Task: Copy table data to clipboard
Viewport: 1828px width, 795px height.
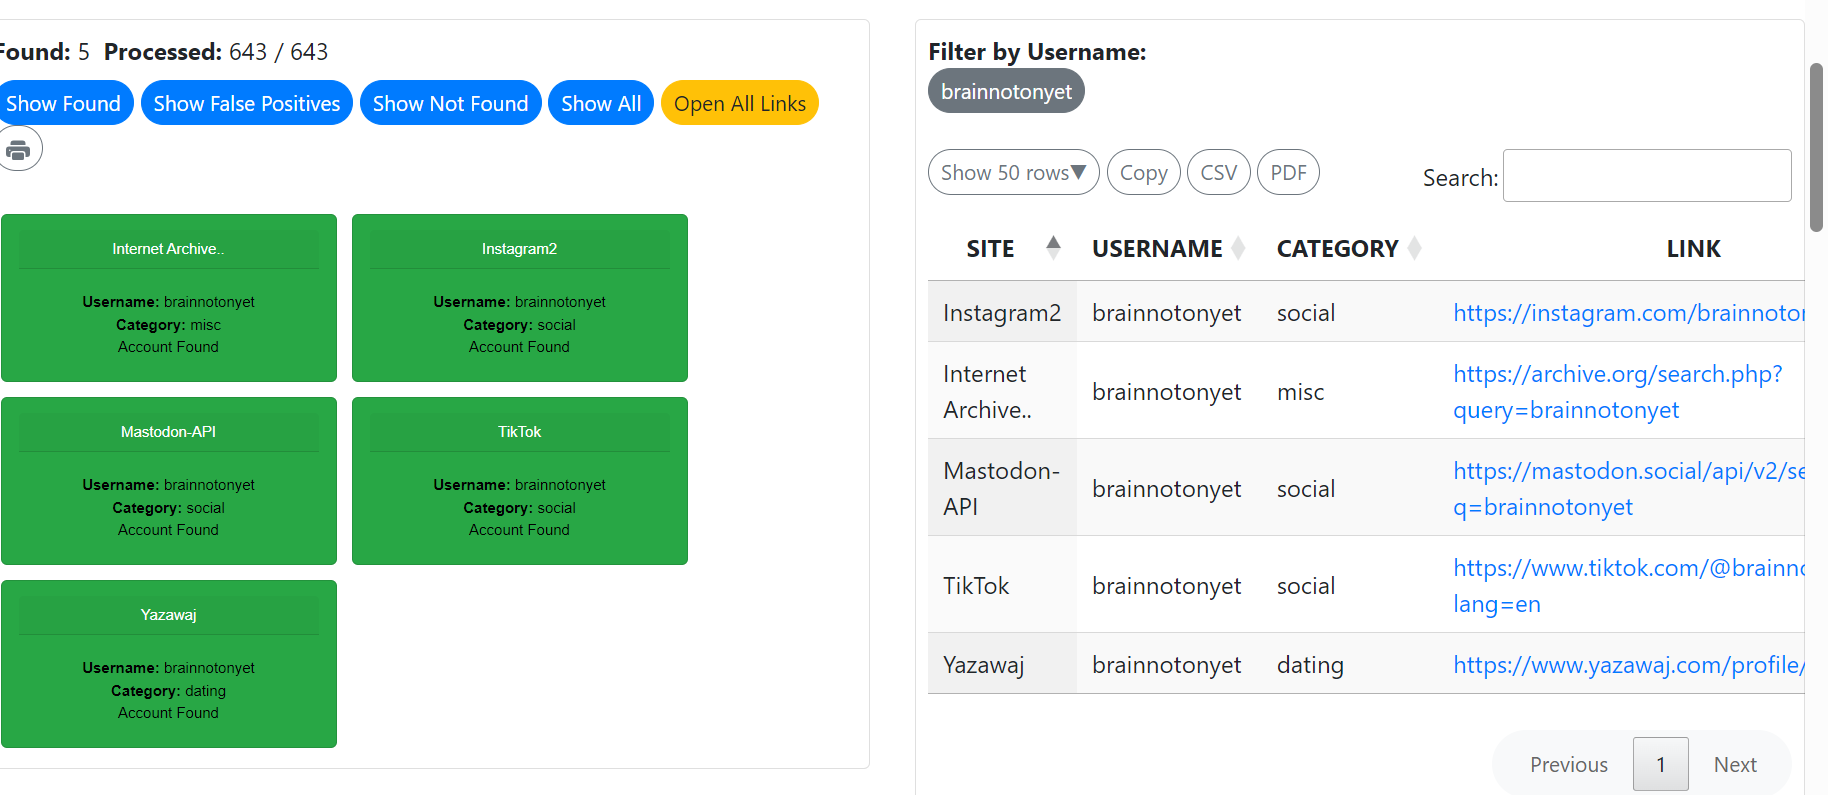Action: (x=1144, y=172)
